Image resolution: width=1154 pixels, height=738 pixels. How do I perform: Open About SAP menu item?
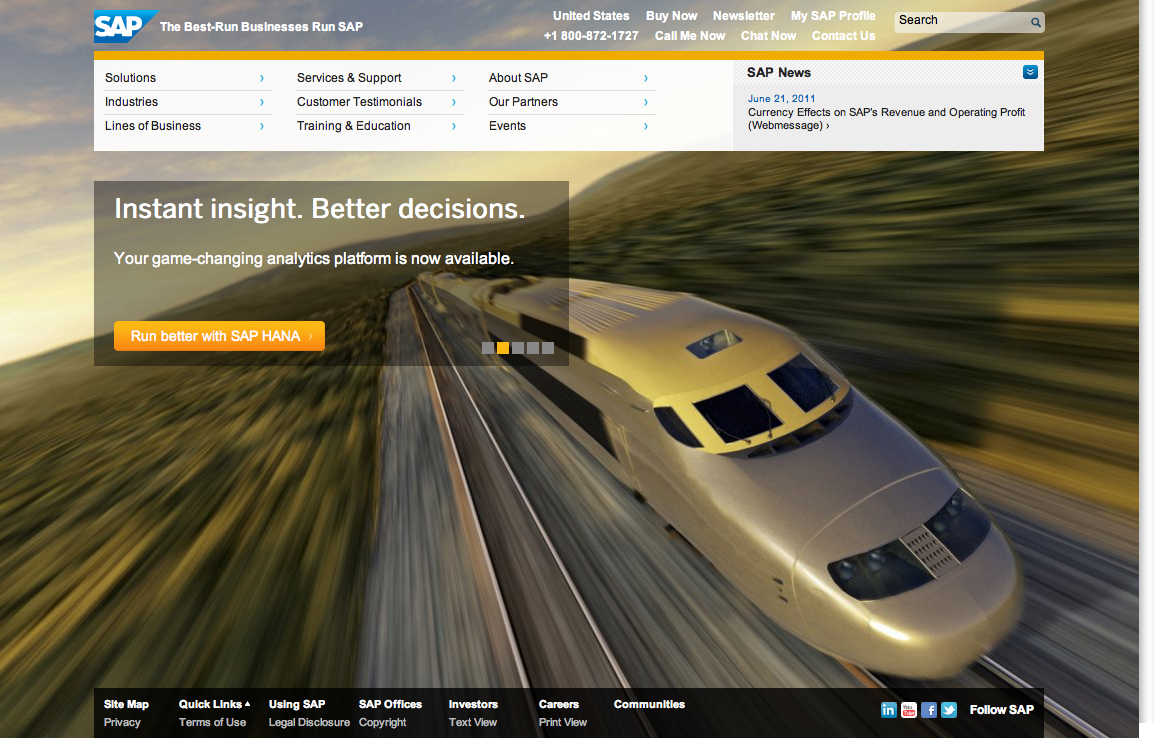point(518,78)
